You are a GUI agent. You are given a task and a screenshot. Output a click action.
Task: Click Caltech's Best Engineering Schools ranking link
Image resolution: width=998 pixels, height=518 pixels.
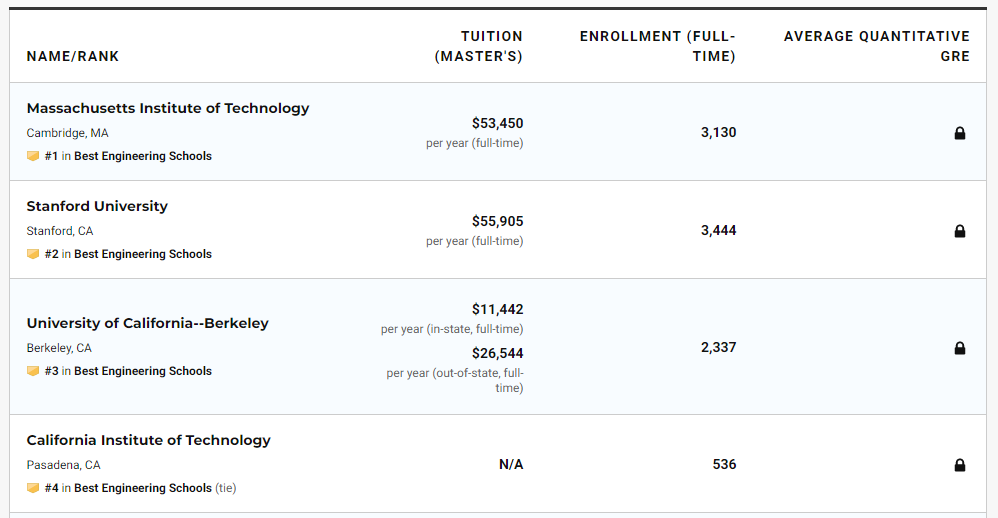click(142, 488)
